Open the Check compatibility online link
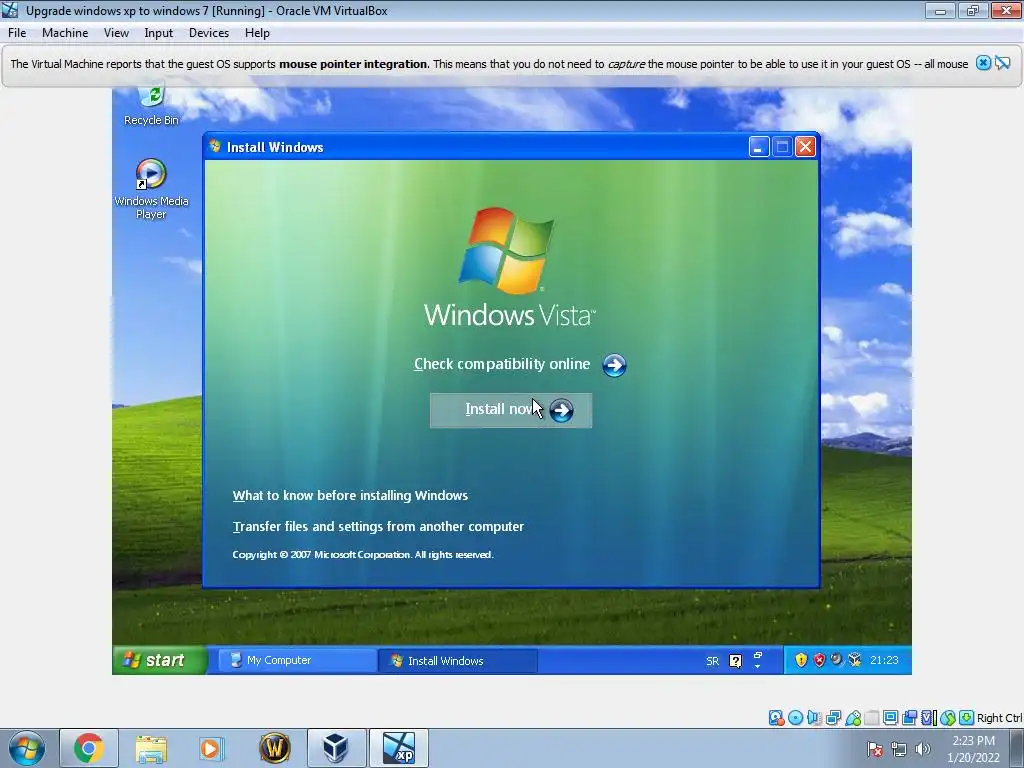The width and height of the screenshot is (1024, 768). point(502,364)
